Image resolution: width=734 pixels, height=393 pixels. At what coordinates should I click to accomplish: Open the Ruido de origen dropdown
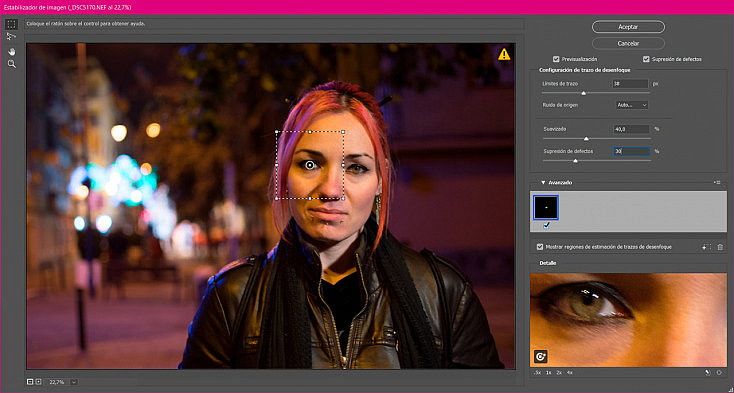632,105
